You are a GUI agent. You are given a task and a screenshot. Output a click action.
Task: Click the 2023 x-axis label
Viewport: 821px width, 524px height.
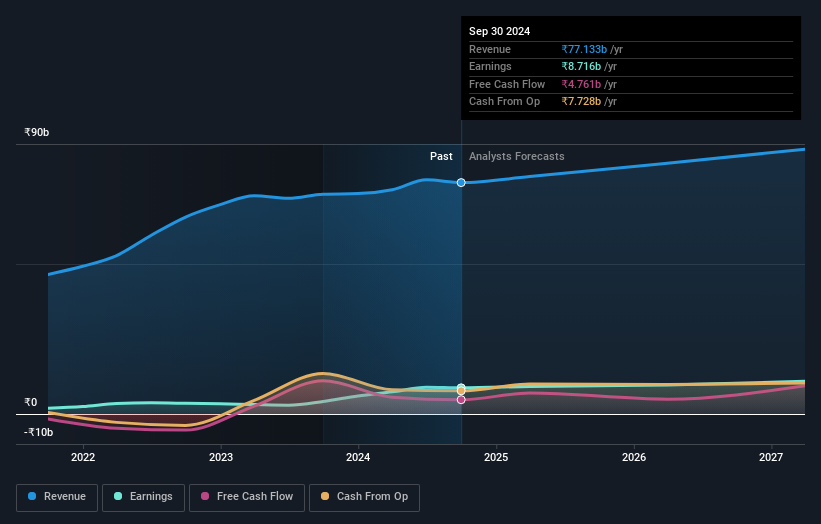[x=221, y=457]
